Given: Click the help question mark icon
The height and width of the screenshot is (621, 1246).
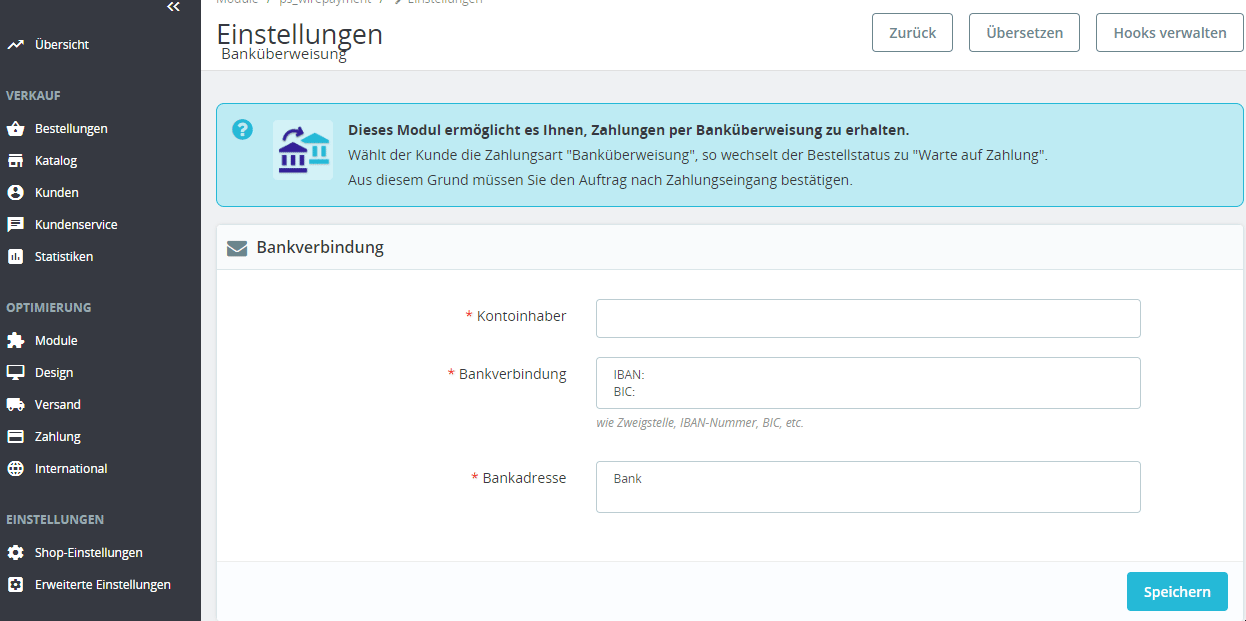Looking at the screenshot, I should [x=243, y=130].
